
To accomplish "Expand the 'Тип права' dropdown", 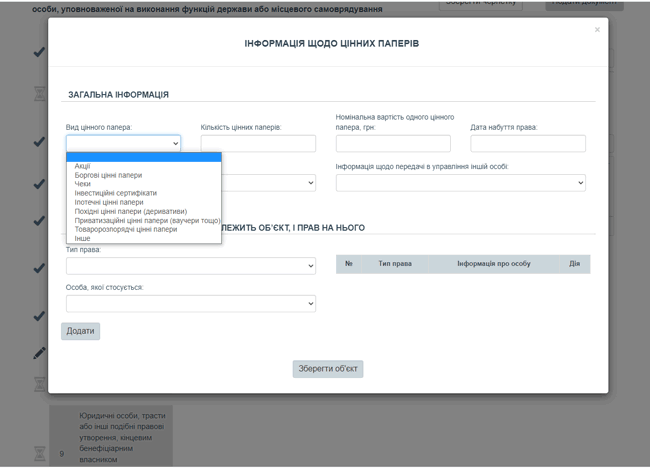I will [x=190, y=266].
